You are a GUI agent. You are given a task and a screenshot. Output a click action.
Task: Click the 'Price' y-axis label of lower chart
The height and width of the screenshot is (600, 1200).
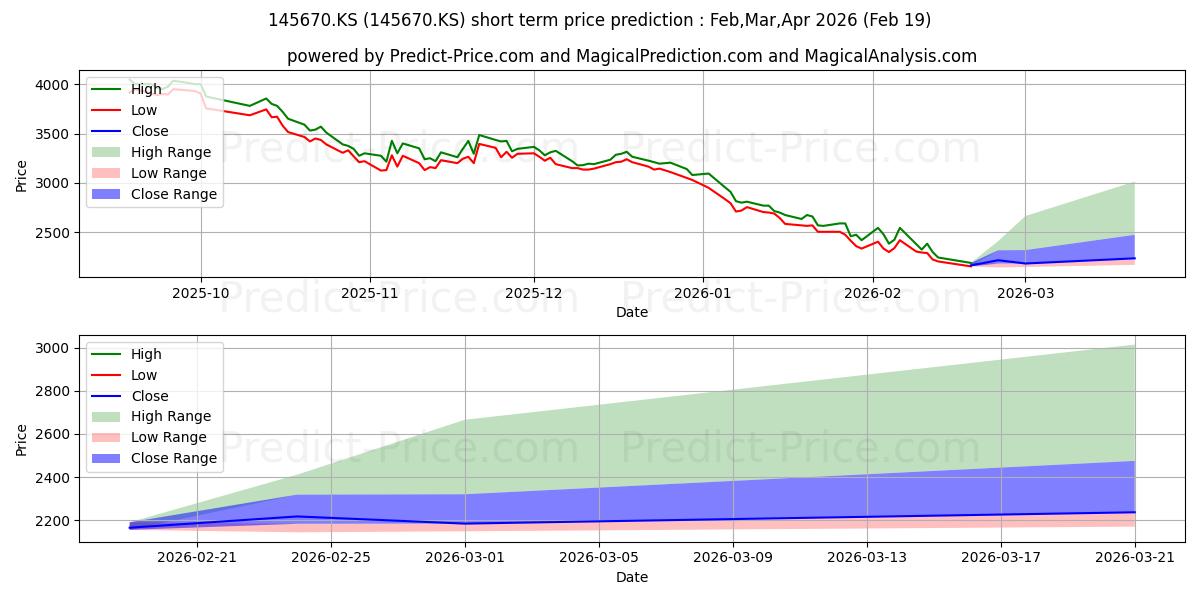pyautogui.click(x=22, y=439)
